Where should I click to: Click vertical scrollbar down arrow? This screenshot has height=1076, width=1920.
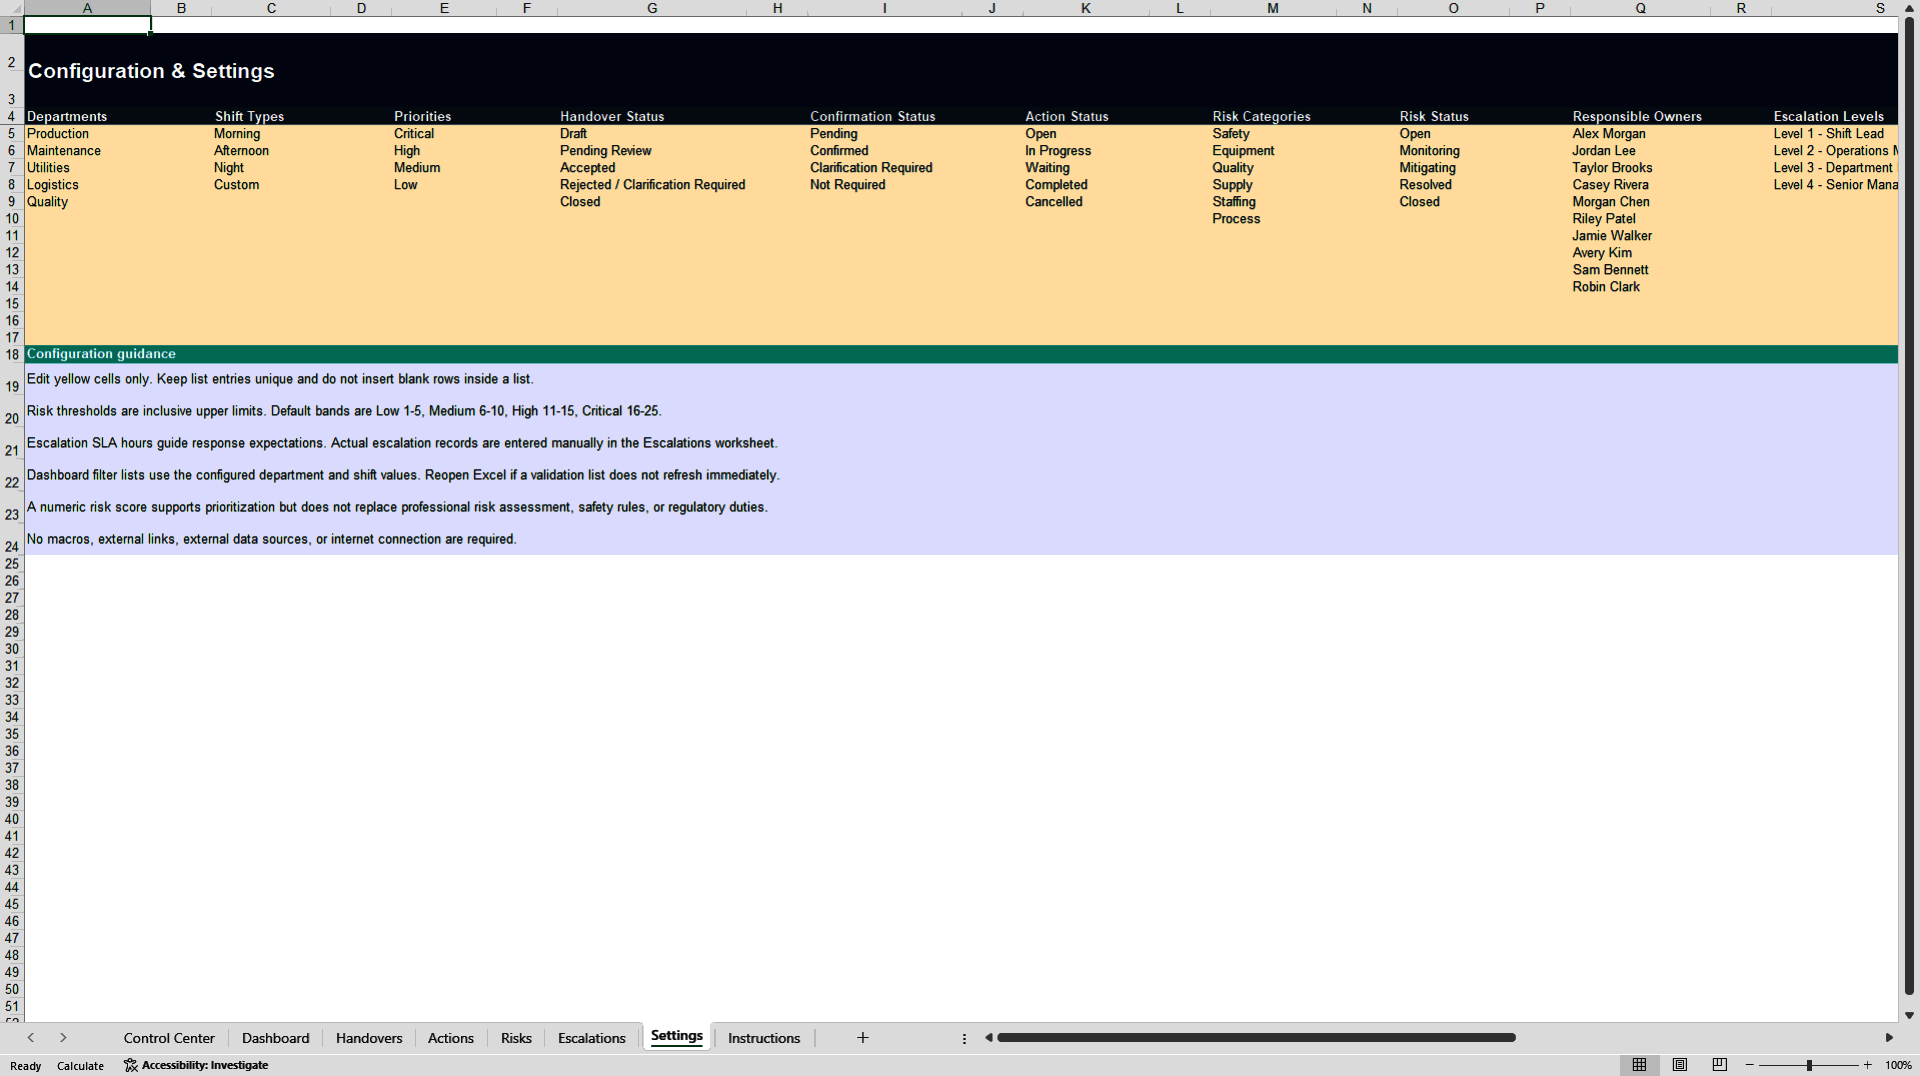pos(1909,1015)
